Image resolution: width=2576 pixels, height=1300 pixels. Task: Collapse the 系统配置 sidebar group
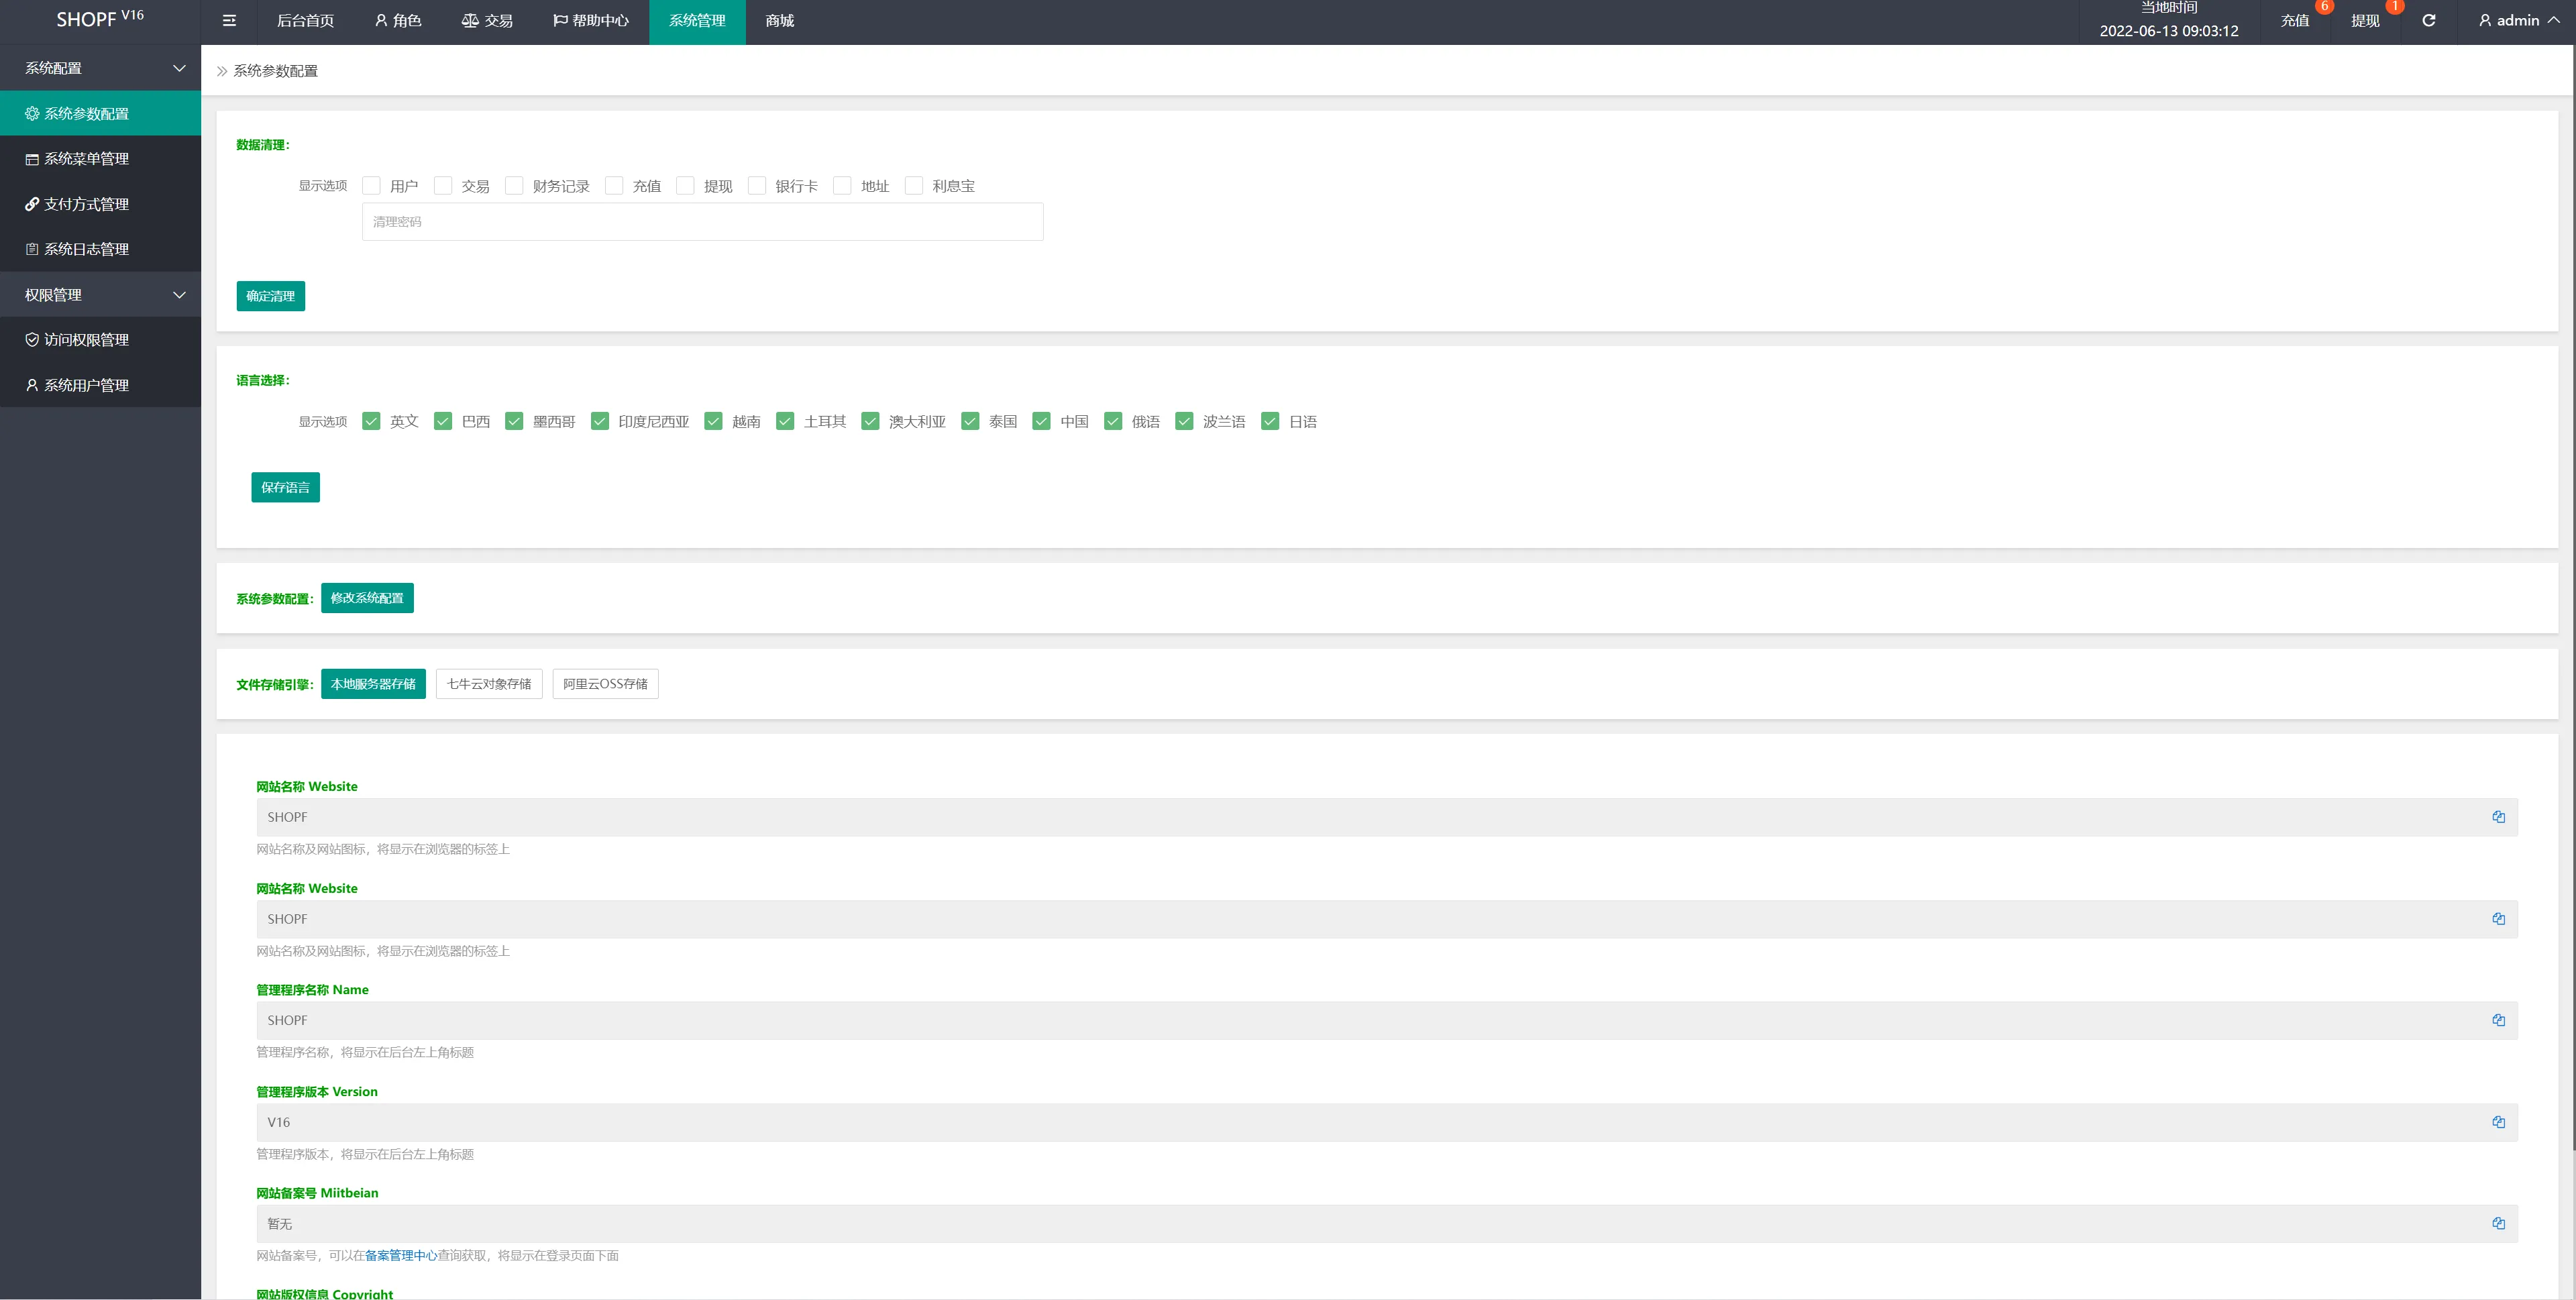click(x=100, y=68)
